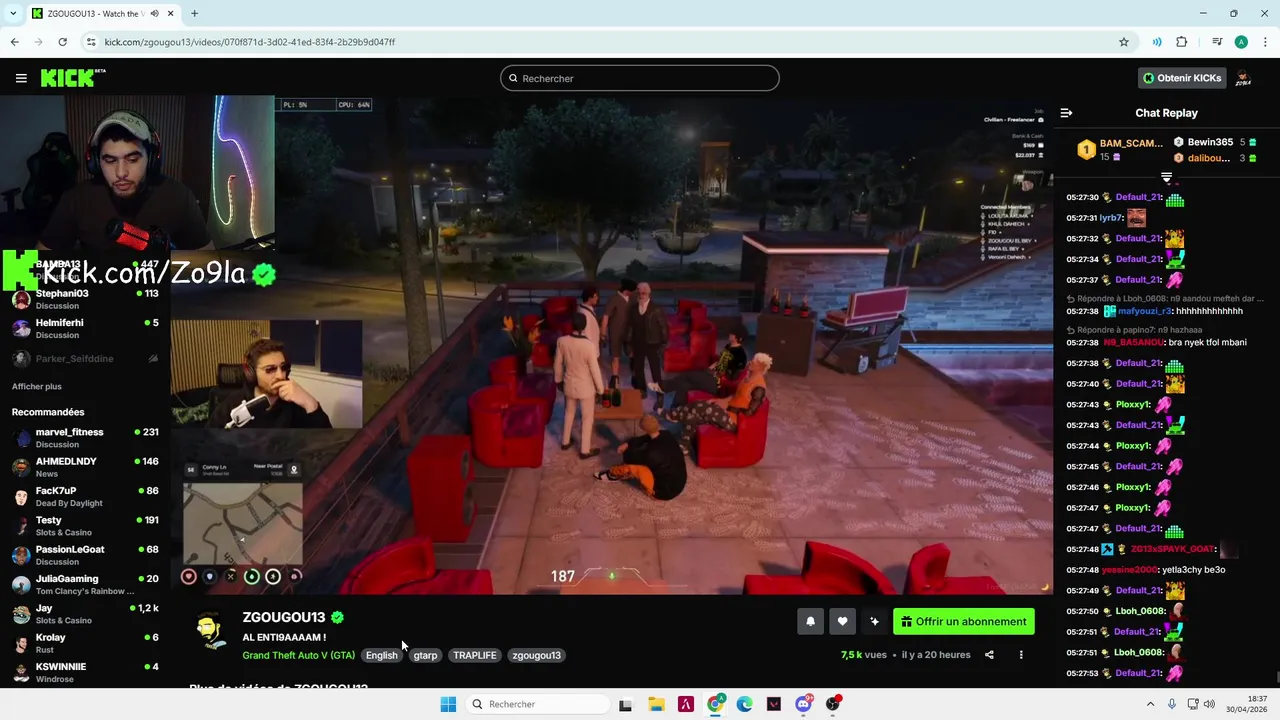Select dalibou in gift leaderboard

(x=1214, y=158)
